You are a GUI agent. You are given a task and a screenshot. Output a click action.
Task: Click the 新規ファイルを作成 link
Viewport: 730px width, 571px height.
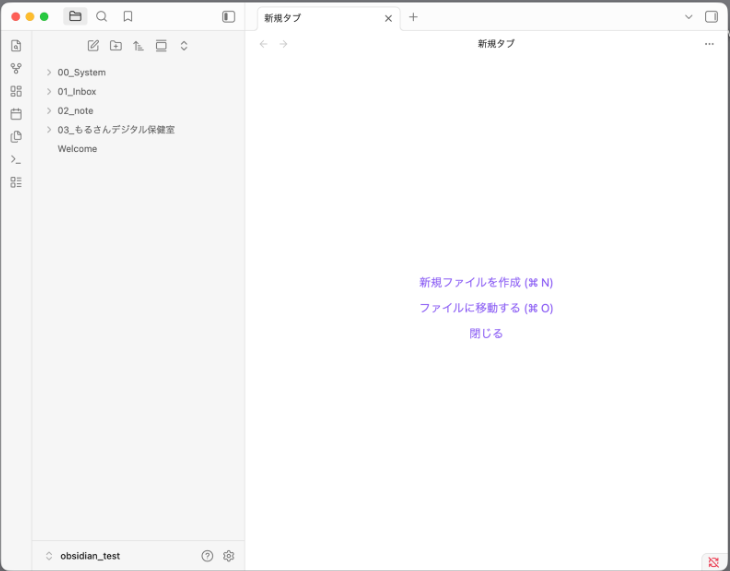point(486,283)
